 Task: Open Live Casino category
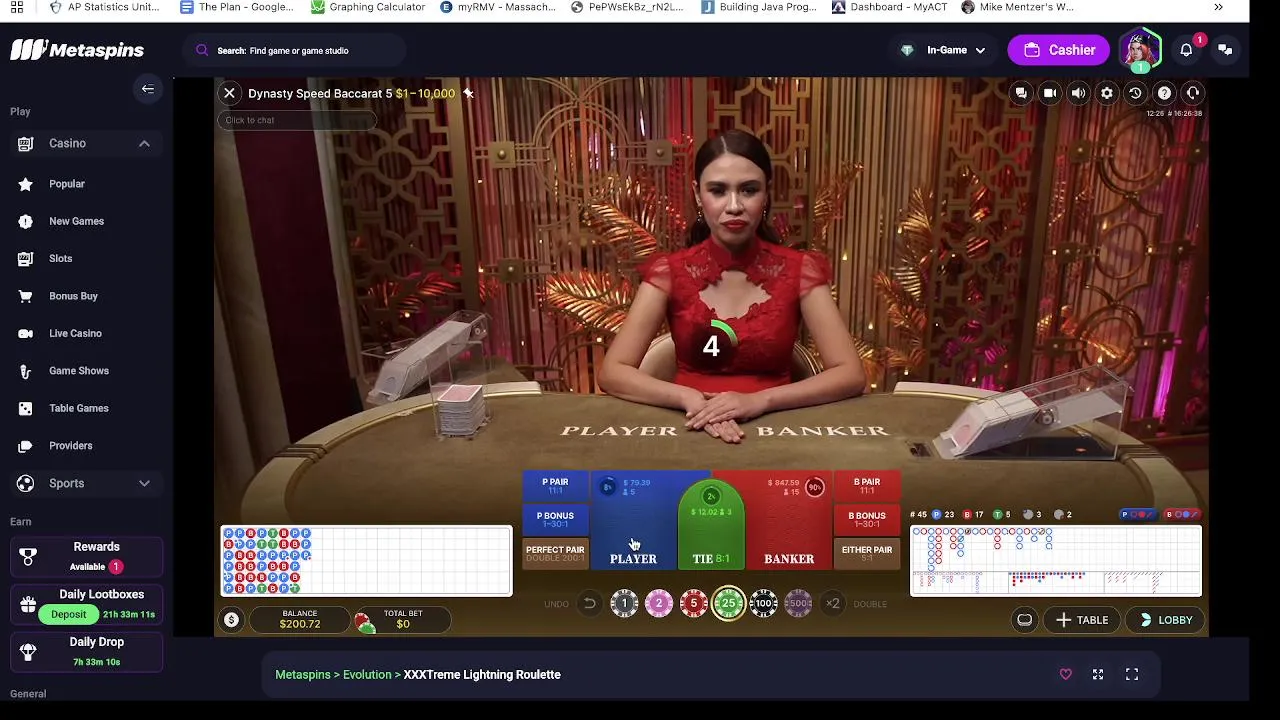coord(75,333)
